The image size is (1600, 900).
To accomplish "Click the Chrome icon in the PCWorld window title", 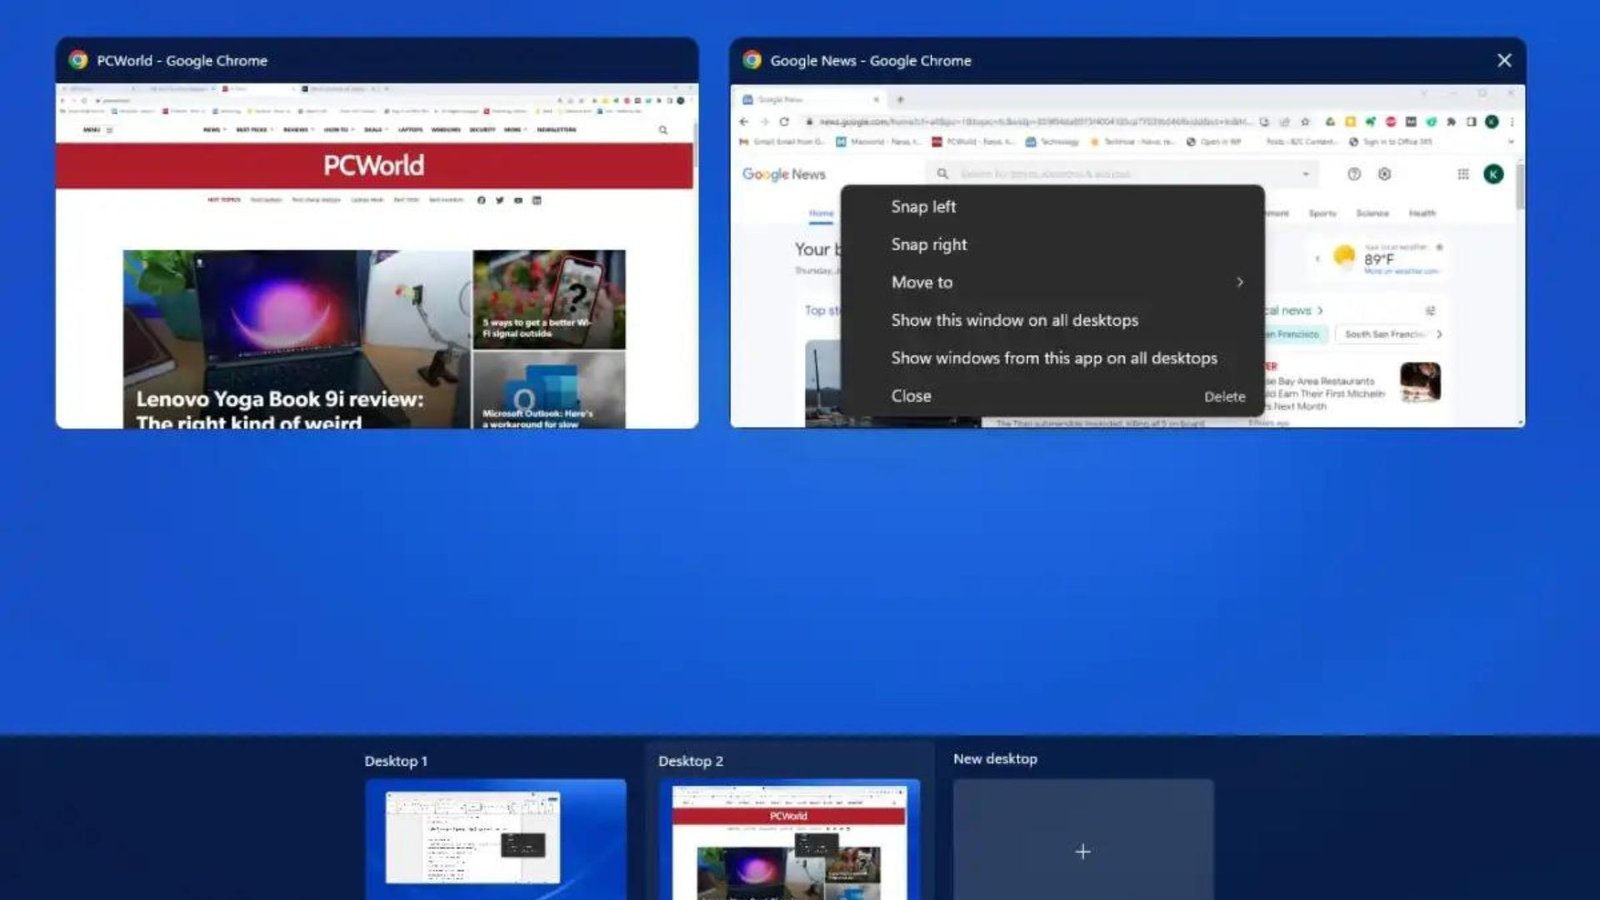I will pyautogui.click(x=78, y=60).
